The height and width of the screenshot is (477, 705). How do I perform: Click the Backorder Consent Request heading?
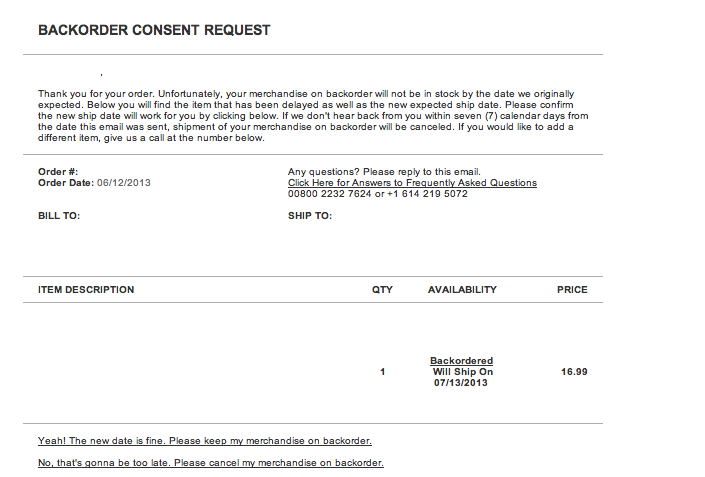pos(154,30)
